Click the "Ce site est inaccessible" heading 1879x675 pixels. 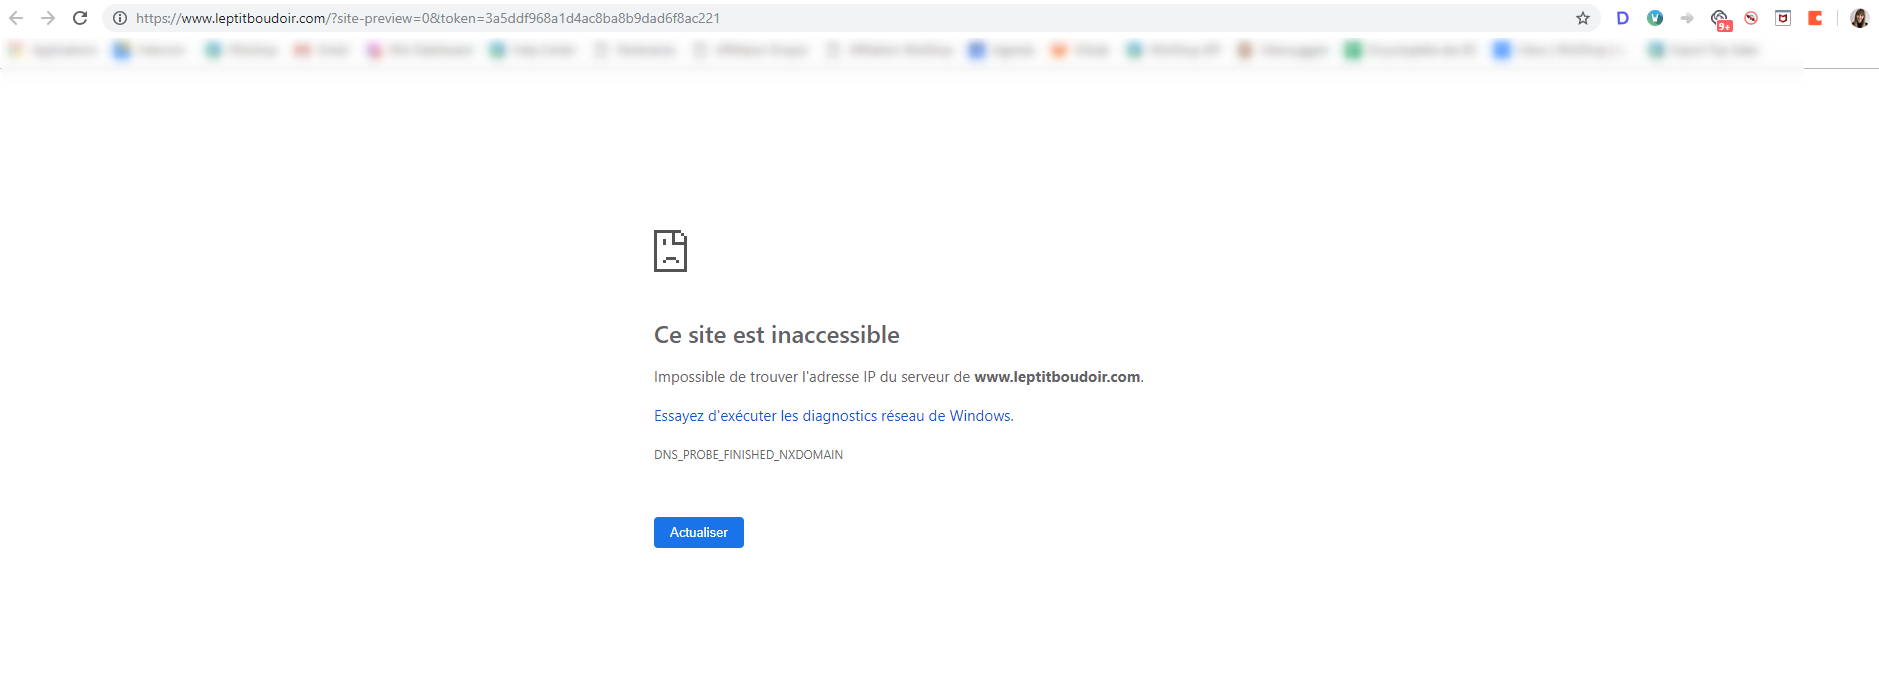[x=776, y=335]
